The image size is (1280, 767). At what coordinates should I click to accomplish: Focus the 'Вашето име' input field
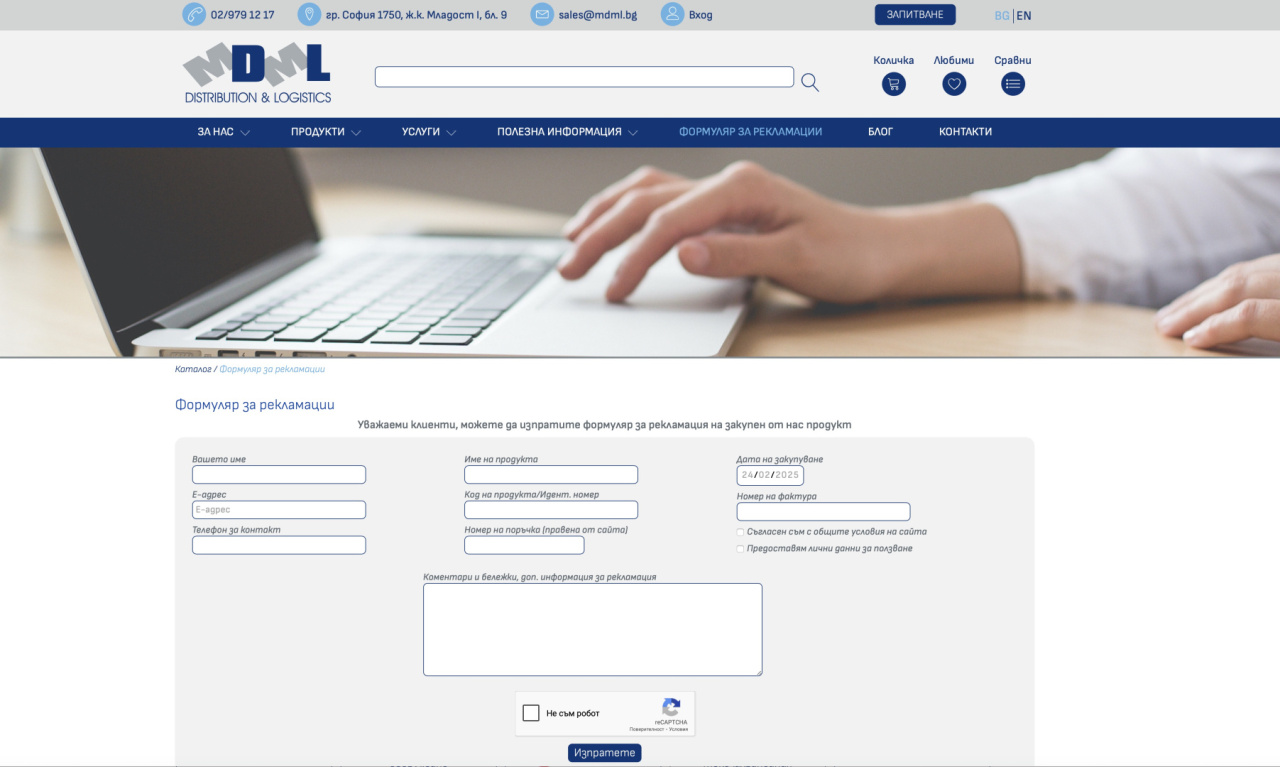pos(279,475)
